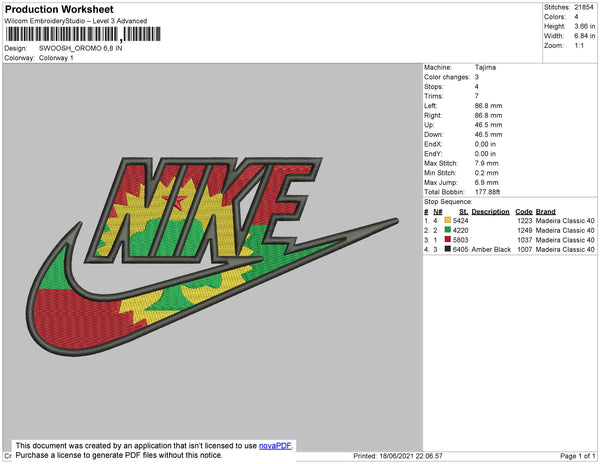
Task: Click the 'Amber Black' description cell
Action: (x=491, y=249)
